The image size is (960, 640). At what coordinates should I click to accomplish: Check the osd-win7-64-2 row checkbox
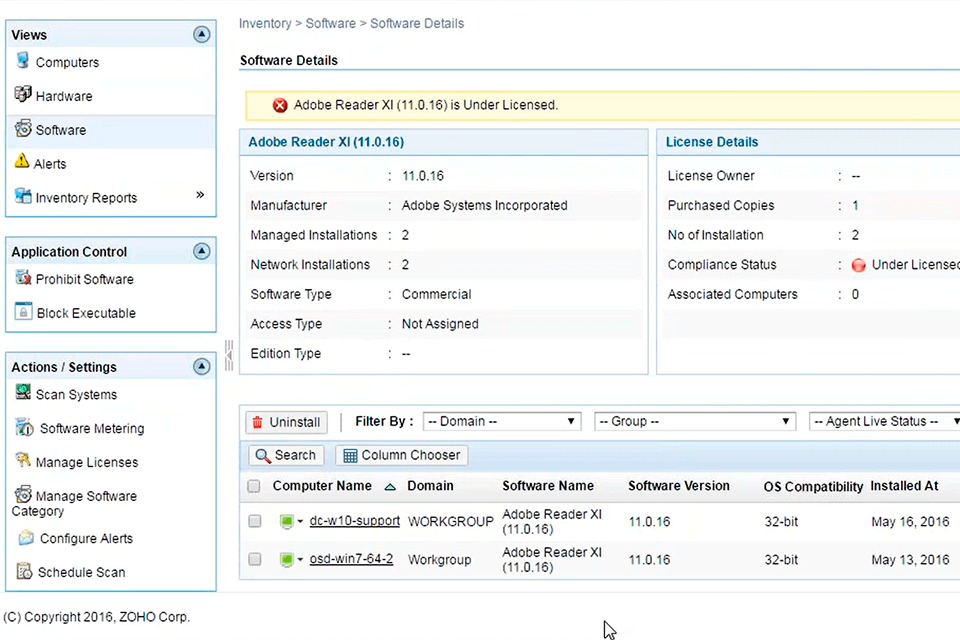click(253, 559)
